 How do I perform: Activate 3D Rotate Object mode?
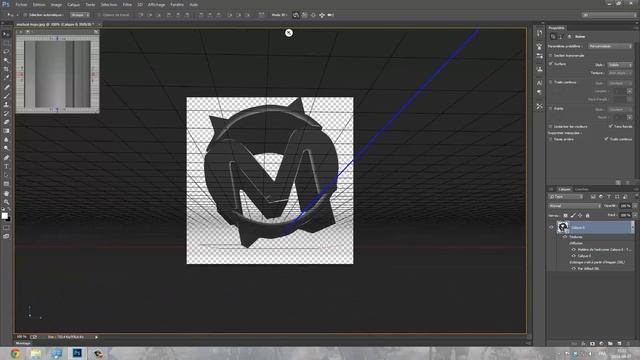[296, 15]
